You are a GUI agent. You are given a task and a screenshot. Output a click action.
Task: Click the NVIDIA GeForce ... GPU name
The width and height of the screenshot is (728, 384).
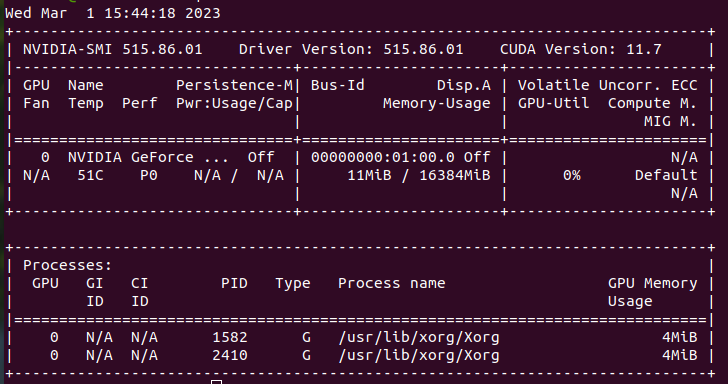pyautogui.click(x=149, y=157)
